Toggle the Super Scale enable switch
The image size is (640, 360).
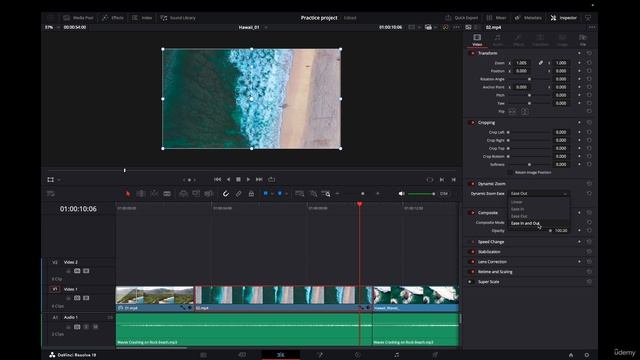click(470, 282)
